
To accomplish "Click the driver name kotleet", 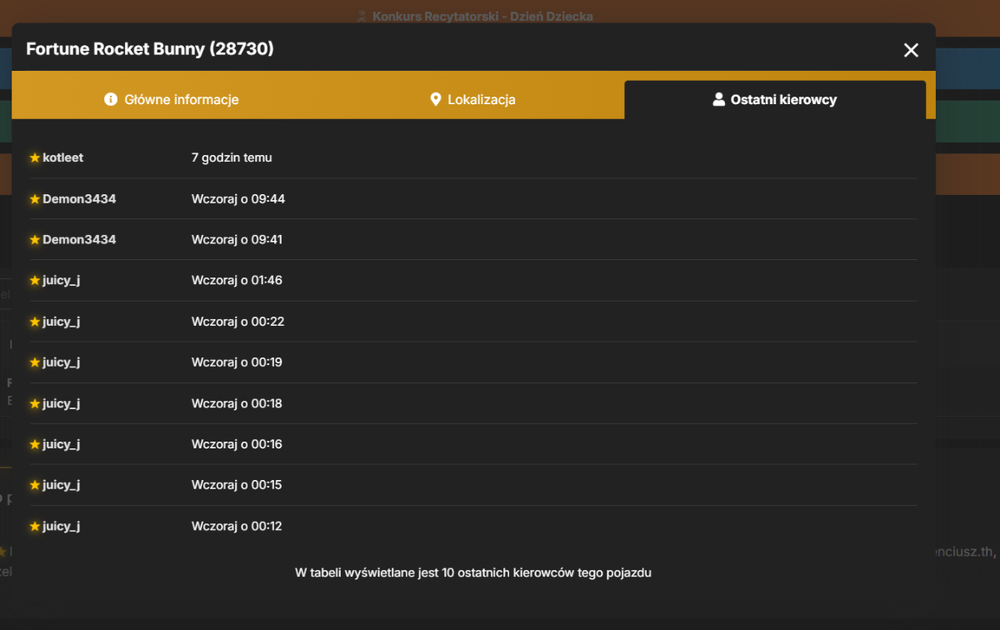I will point(63,158).
